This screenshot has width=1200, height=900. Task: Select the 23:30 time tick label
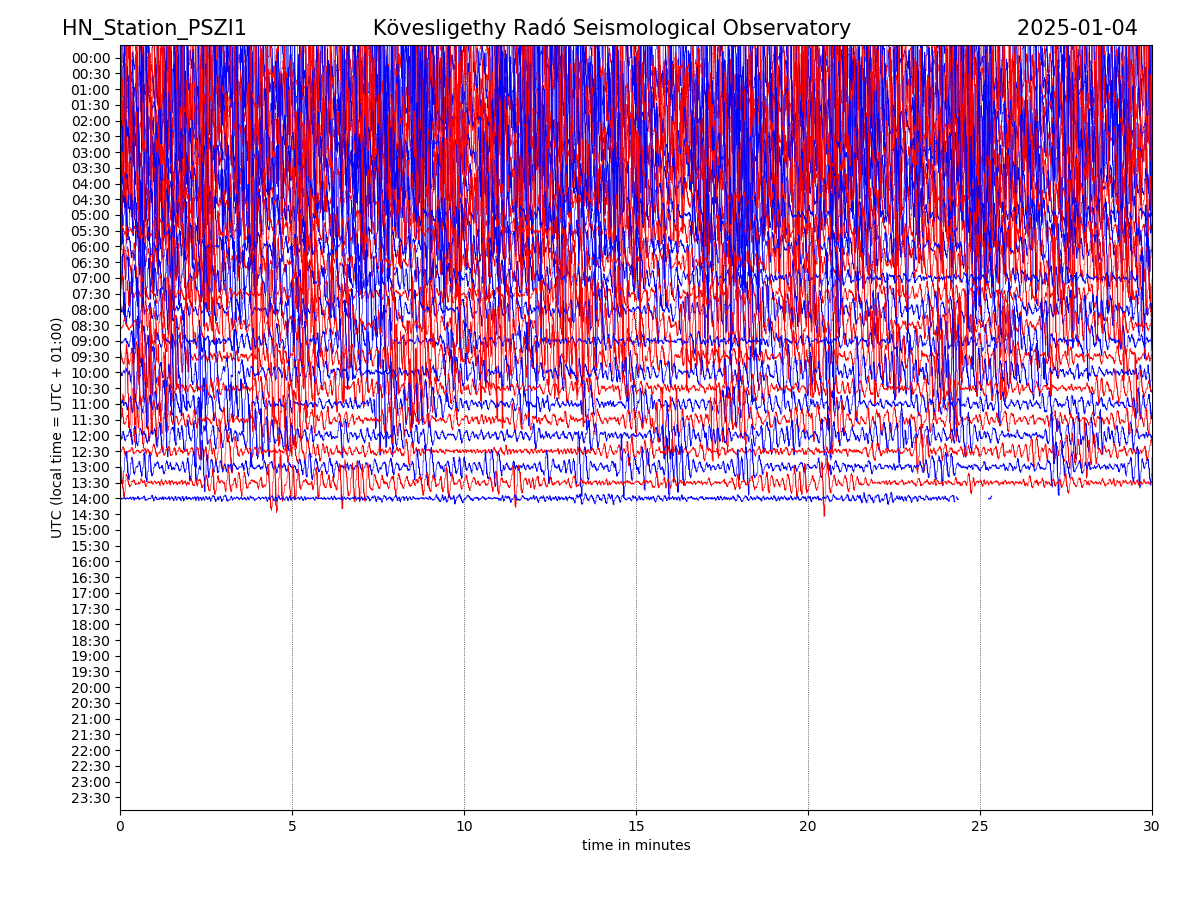[91, 798]
